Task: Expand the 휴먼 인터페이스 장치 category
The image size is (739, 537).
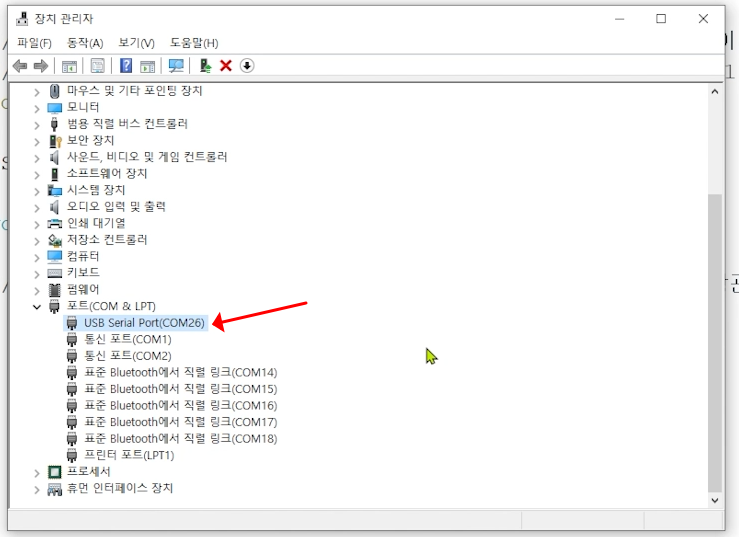Action: point(37,489)
